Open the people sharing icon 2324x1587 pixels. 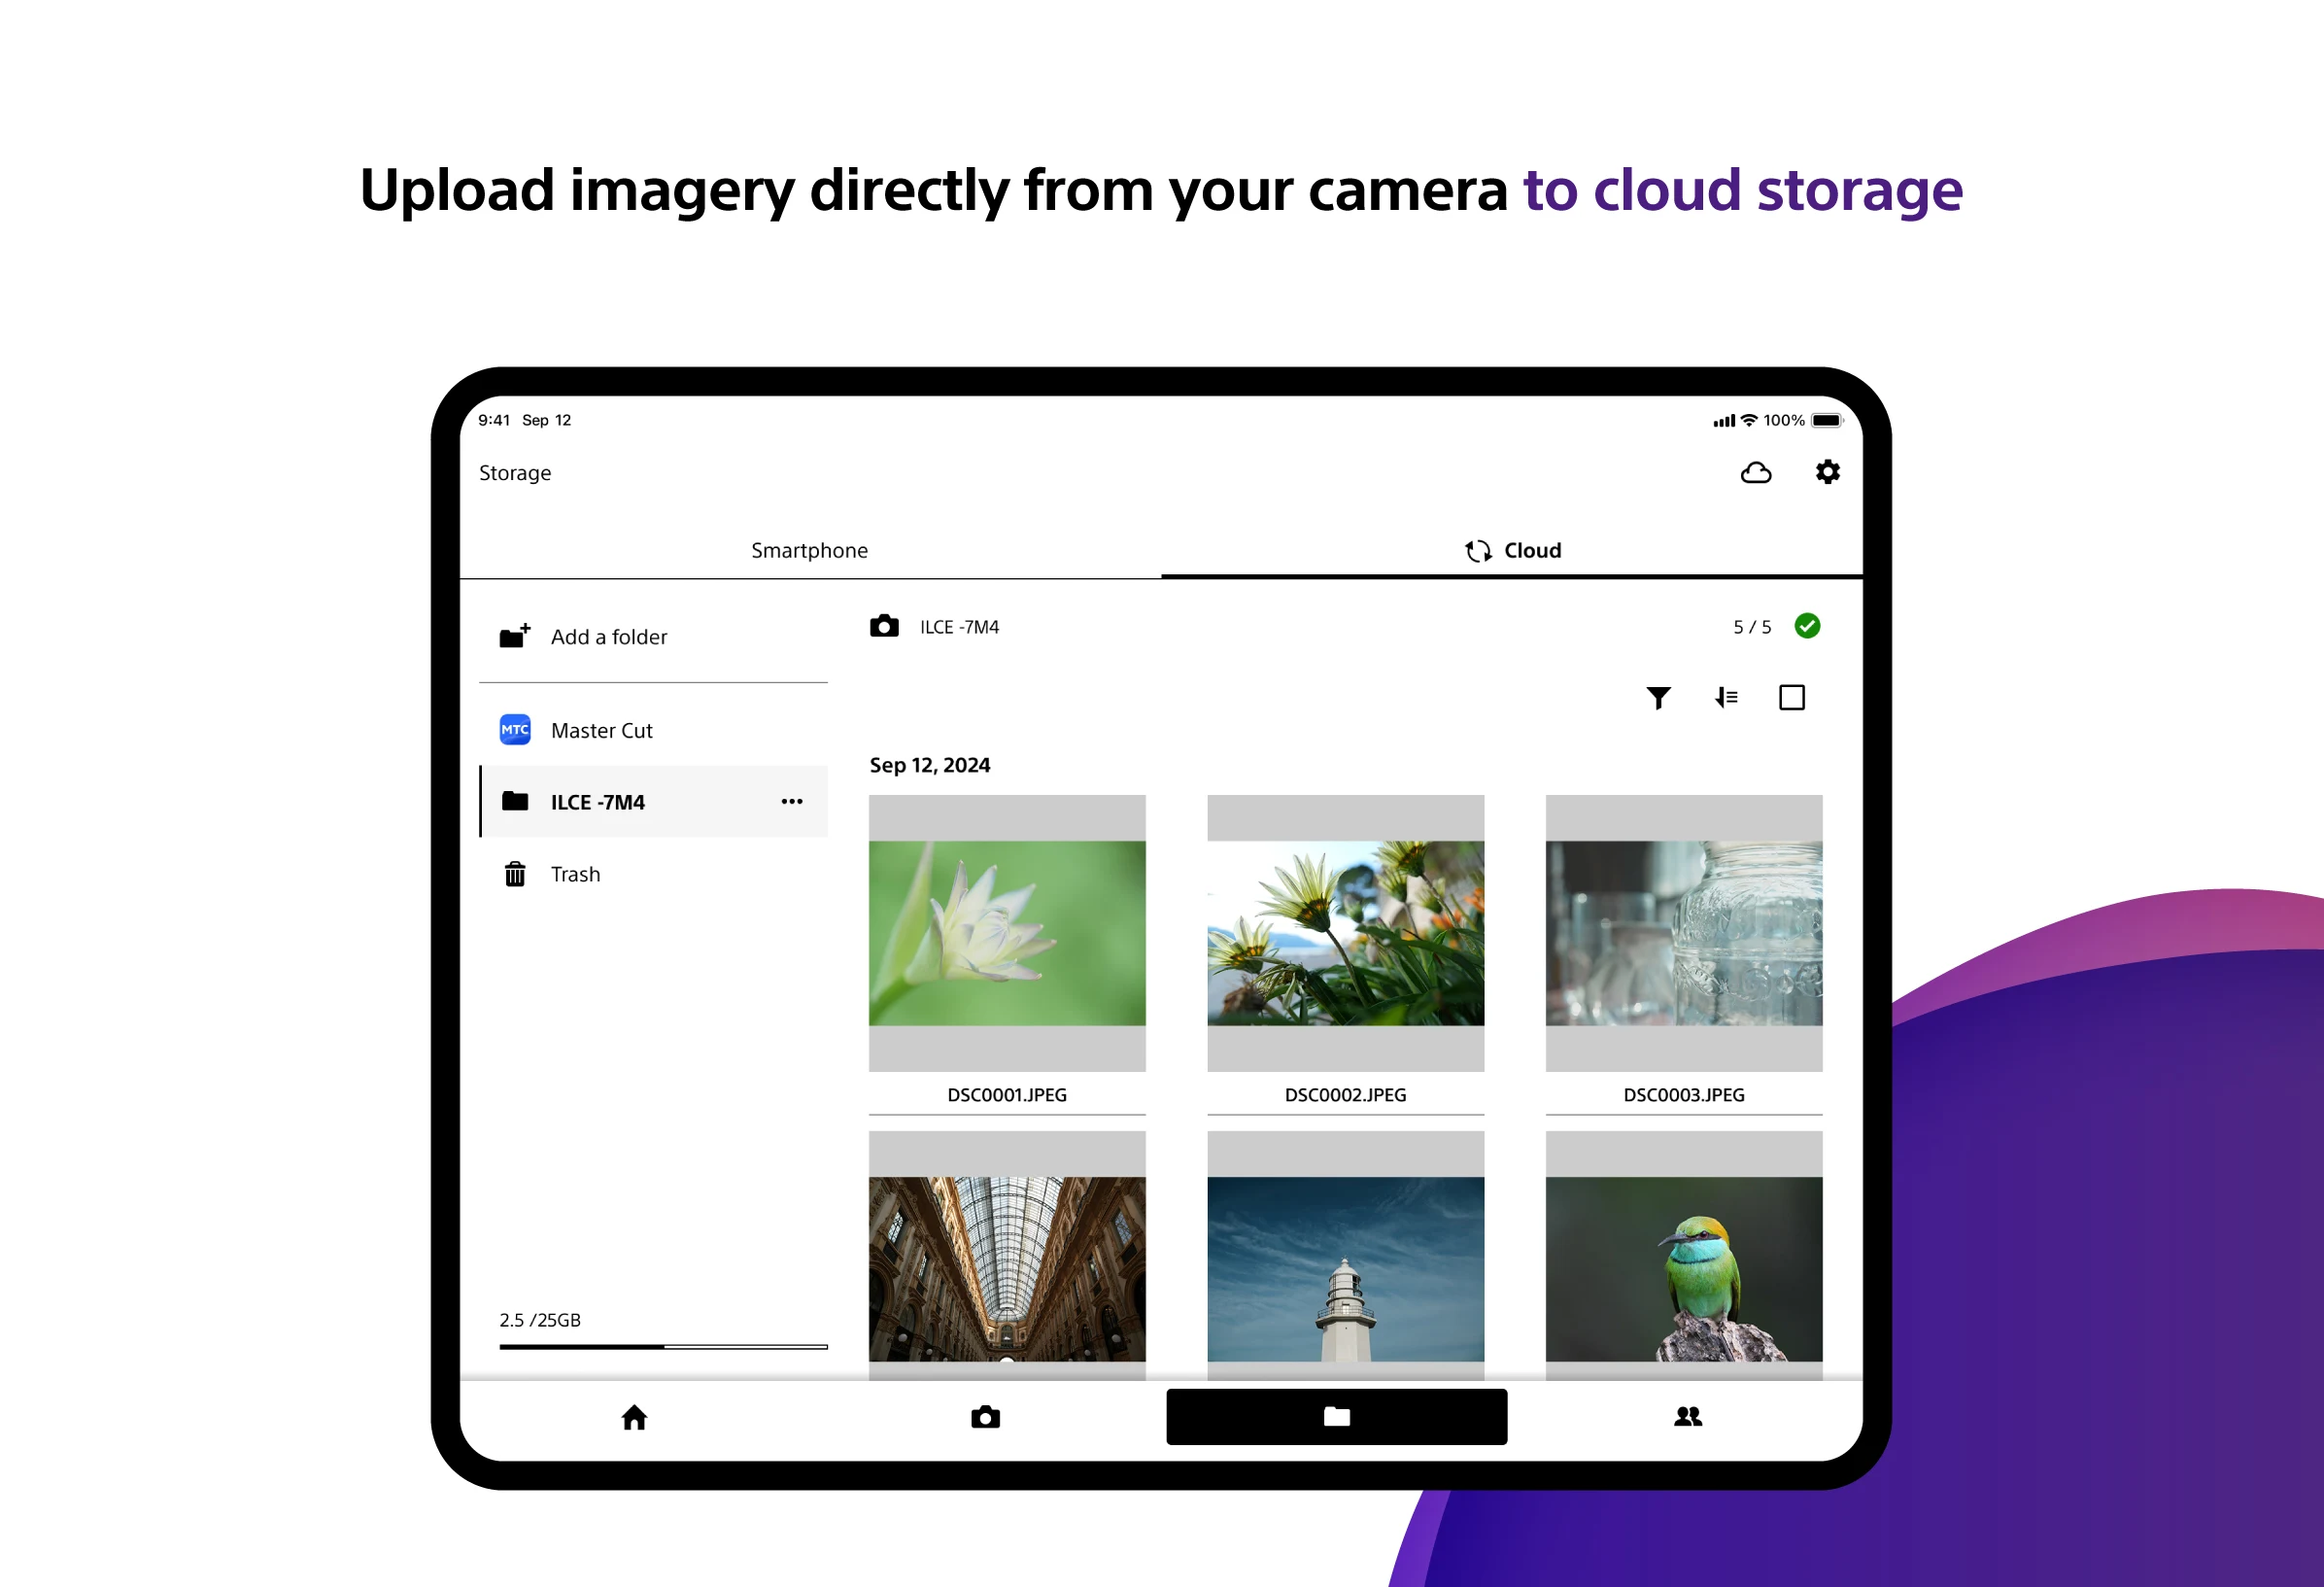pyautogui.click(x=1688, y=1417)
